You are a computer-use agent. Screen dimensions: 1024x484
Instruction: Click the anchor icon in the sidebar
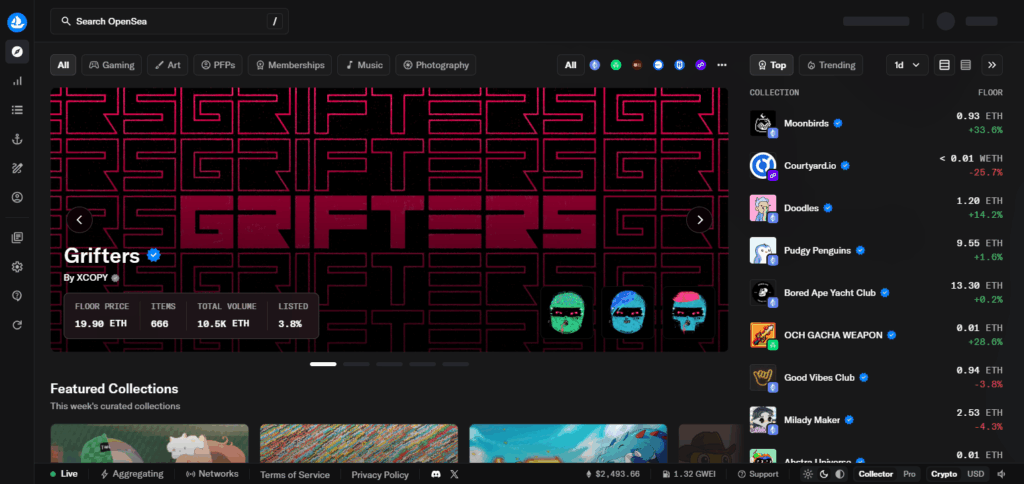click(x=17, y=139)
